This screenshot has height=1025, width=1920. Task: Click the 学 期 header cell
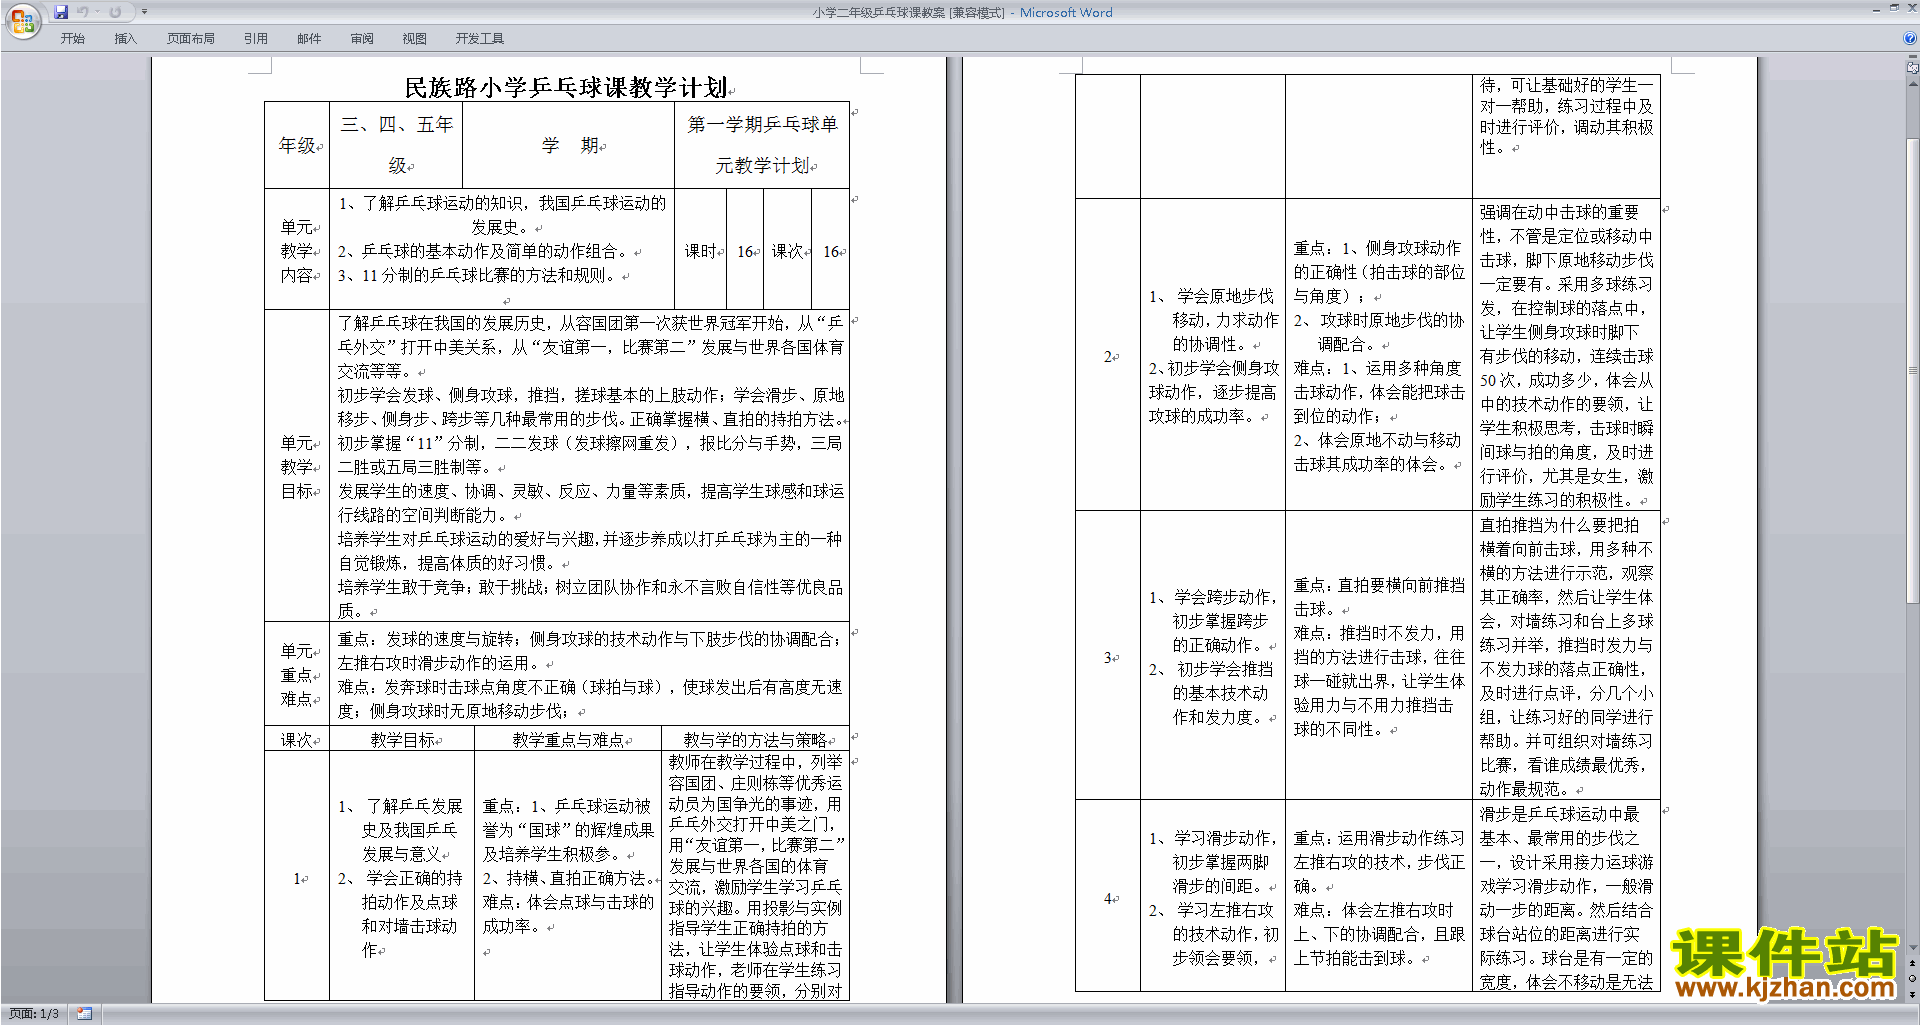(x=570, y=146)
